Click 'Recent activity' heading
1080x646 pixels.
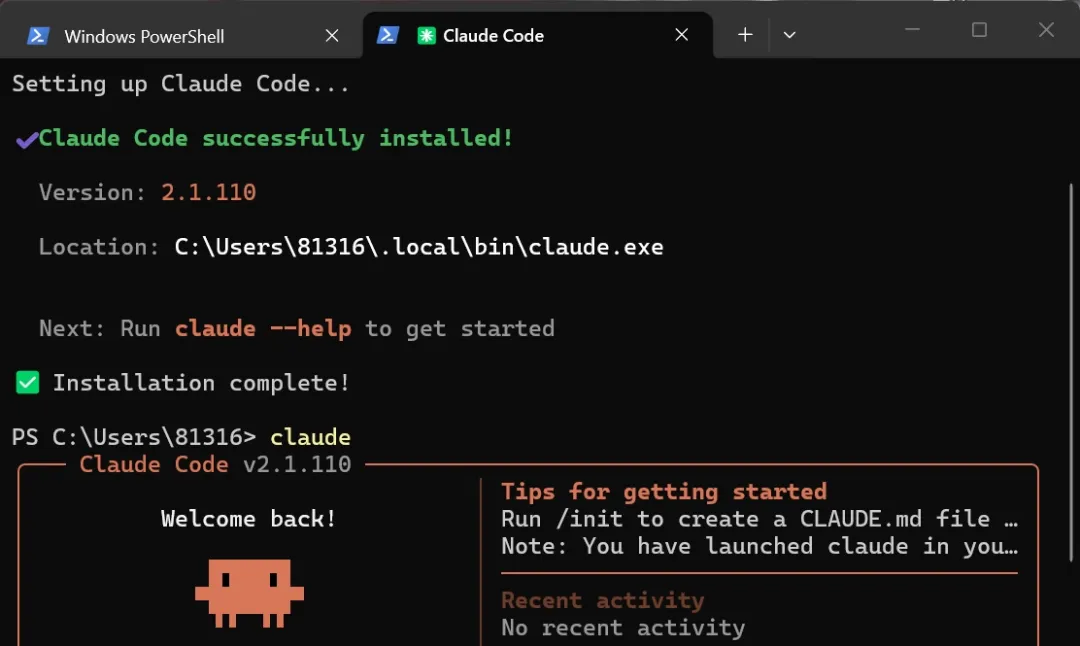point(603,601)
